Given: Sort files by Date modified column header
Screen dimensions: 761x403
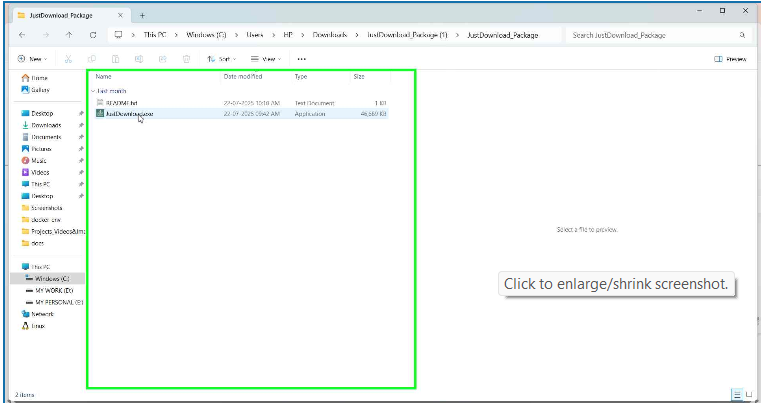Looking at the screenshot, I should [x=243, y=76].
